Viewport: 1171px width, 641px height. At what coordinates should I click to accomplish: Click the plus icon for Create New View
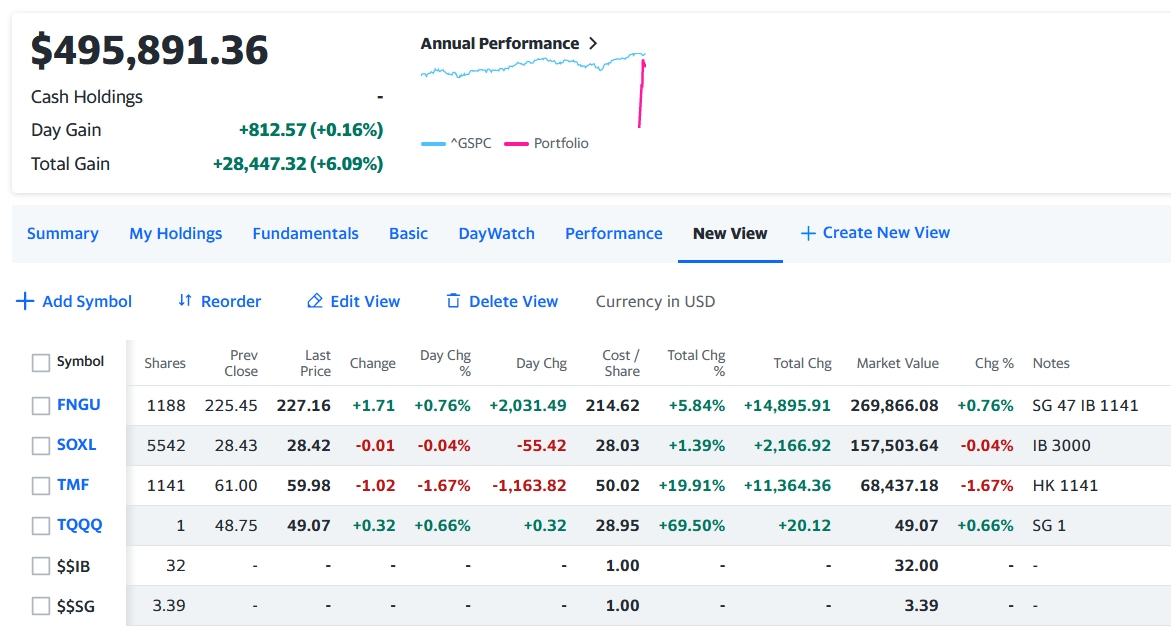[x=808, y=233]
